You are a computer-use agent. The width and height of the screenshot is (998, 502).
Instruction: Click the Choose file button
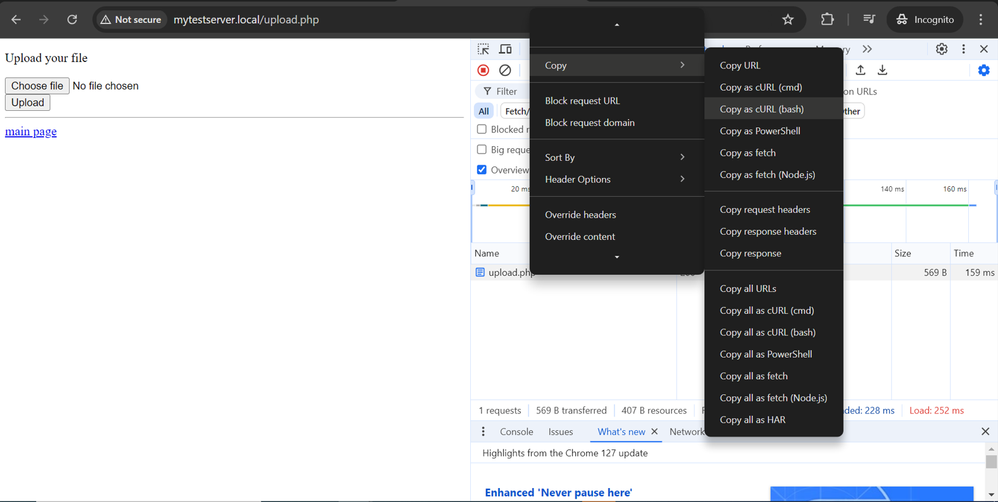pos(37,86)
